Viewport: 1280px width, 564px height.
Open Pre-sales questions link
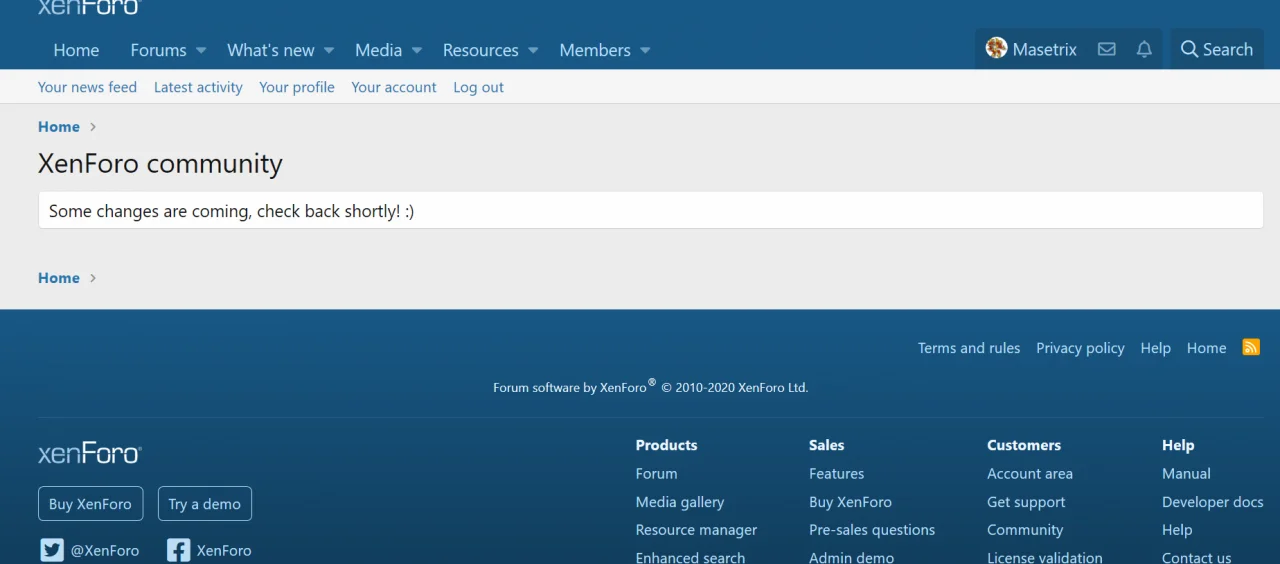pyautogui.click(x=872, y=530)
